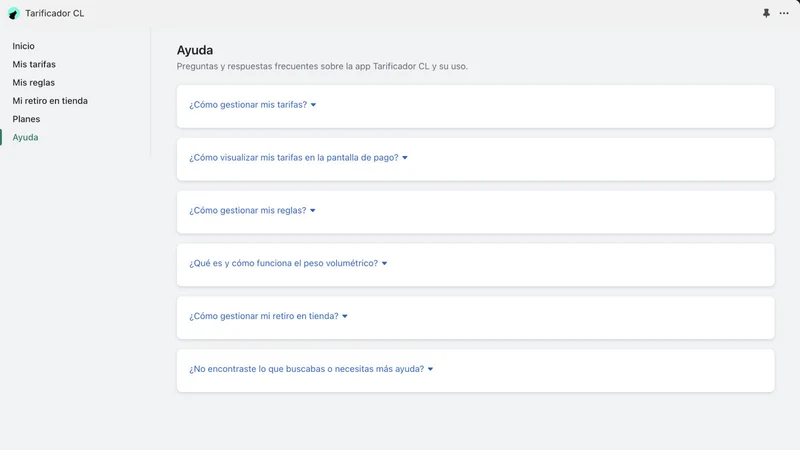The height and width of the screenshot is (450, 800).
Task: Expand caret next to gestionar mis reglas
Action: tap(313, 211)
